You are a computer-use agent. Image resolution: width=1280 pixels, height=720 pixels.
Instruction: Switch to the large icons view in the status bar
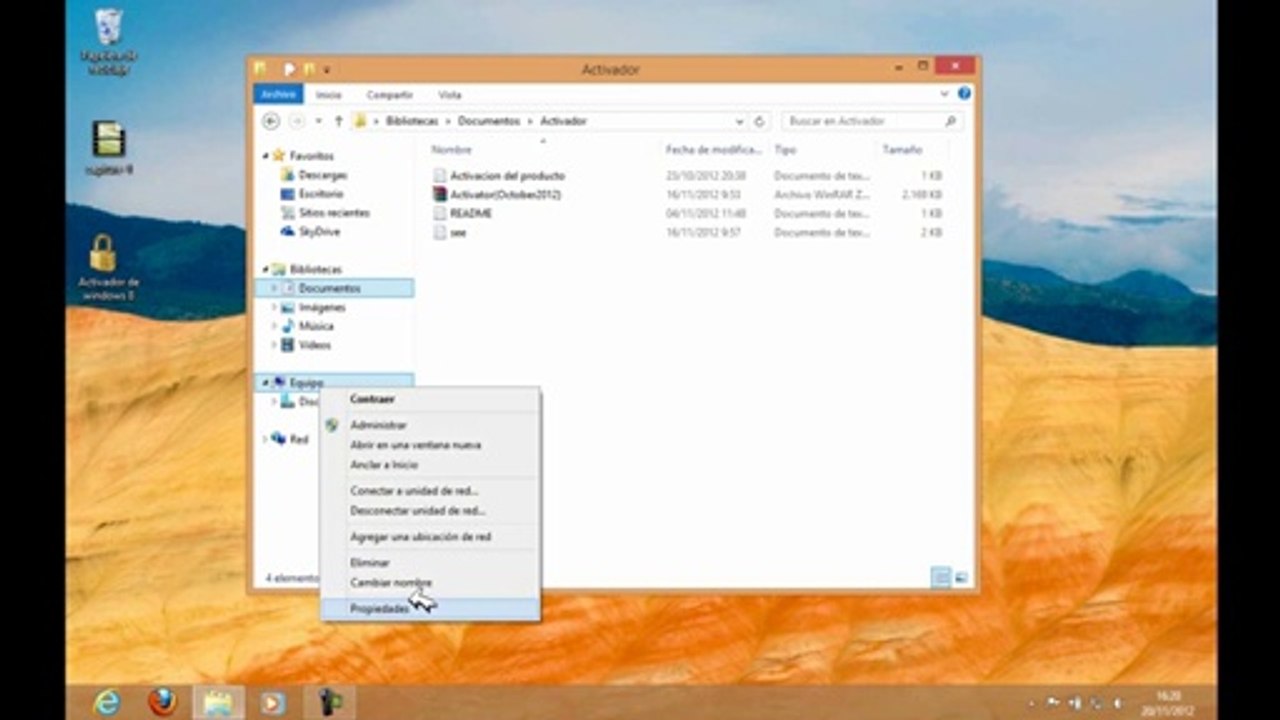pyautogui.click(x=961, y=577)
